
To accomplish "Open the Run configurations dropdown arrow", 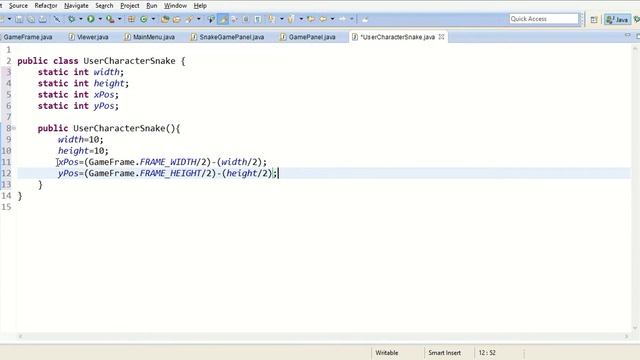I will pos(100,19).
